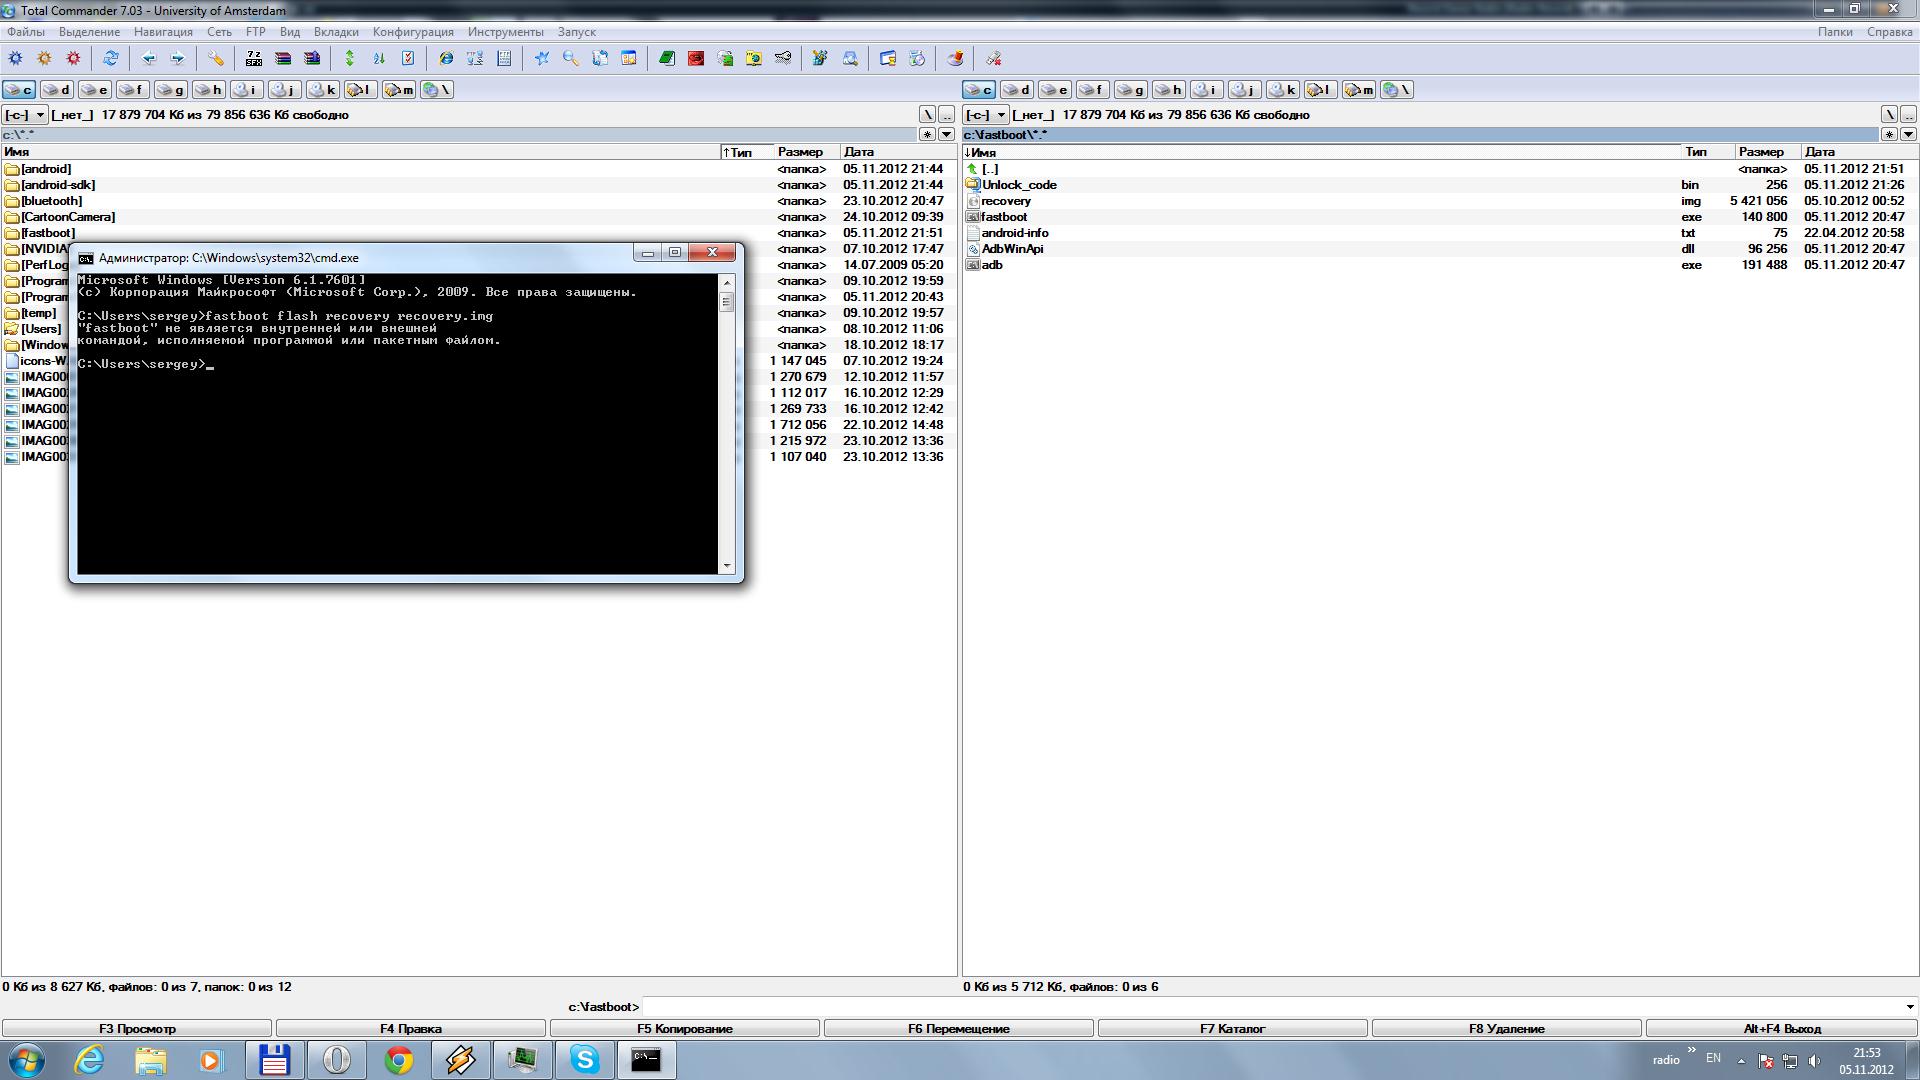Select drive g in left panel drive bar
The image size is (1920, 1080).
171,90
